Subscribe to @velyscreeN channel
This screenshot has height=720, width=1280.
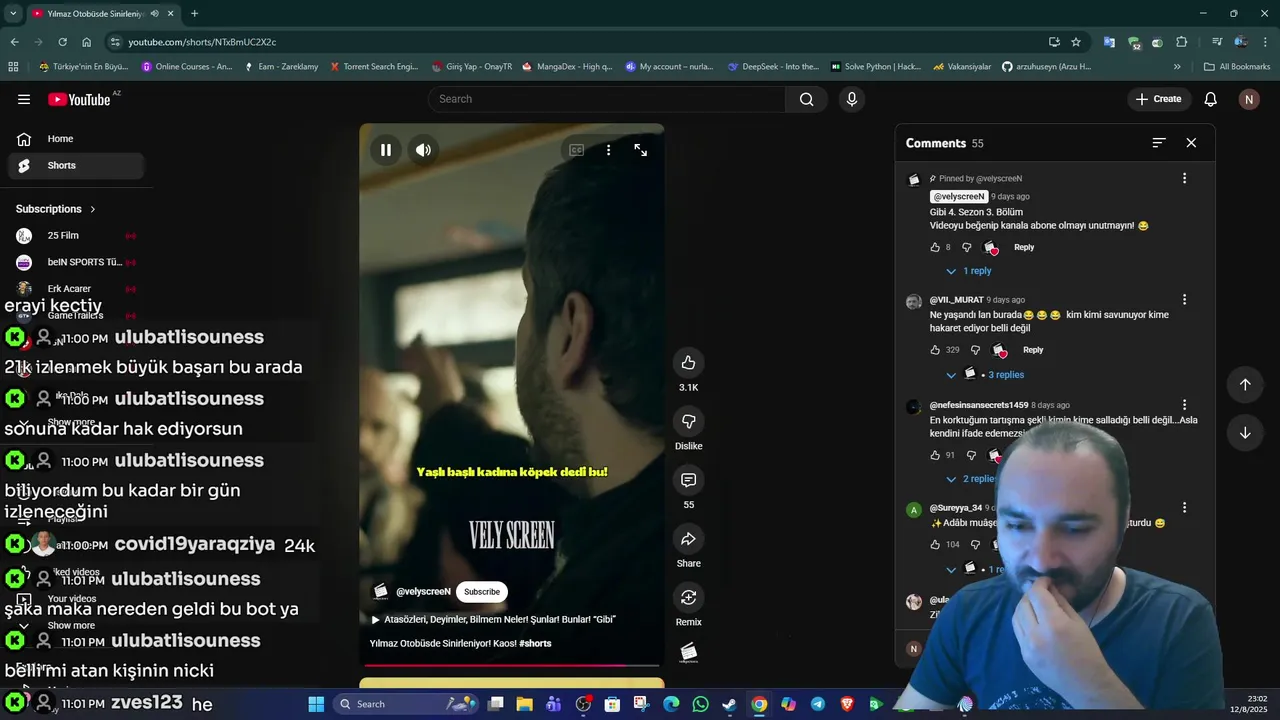click(481, 592)
